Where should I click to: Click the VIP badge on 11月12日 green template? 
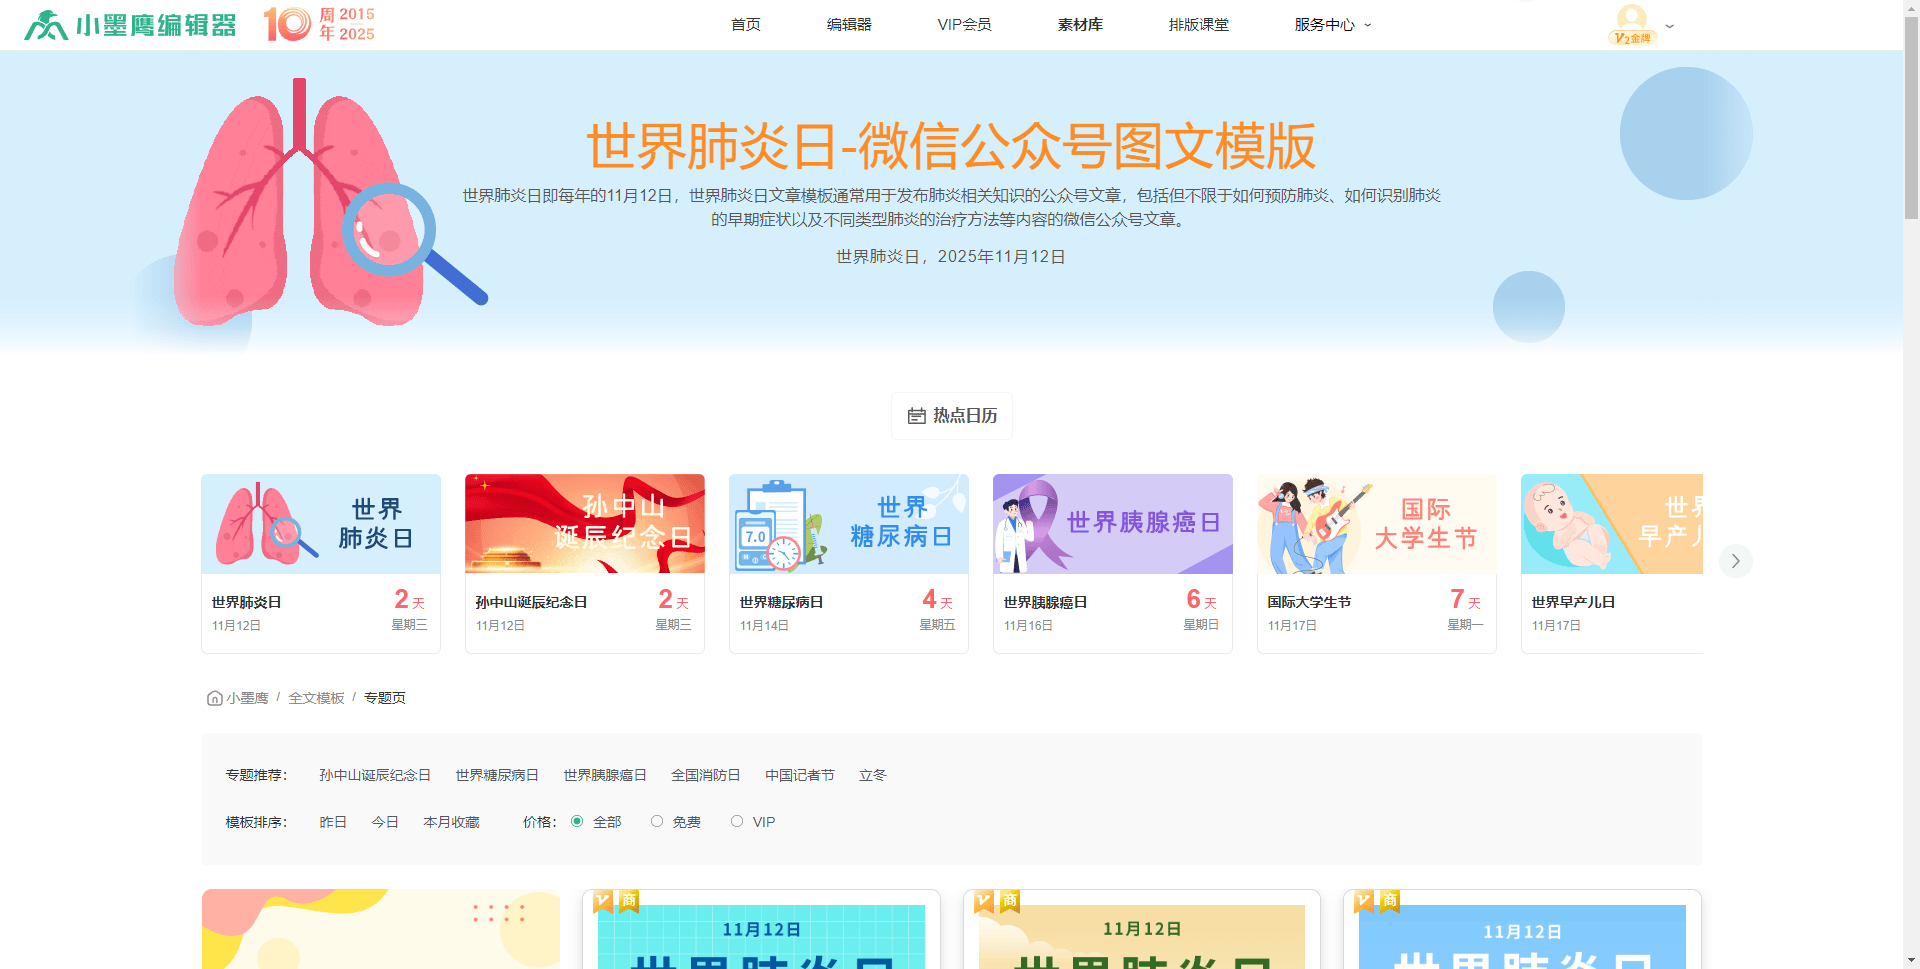pos(603,901)
